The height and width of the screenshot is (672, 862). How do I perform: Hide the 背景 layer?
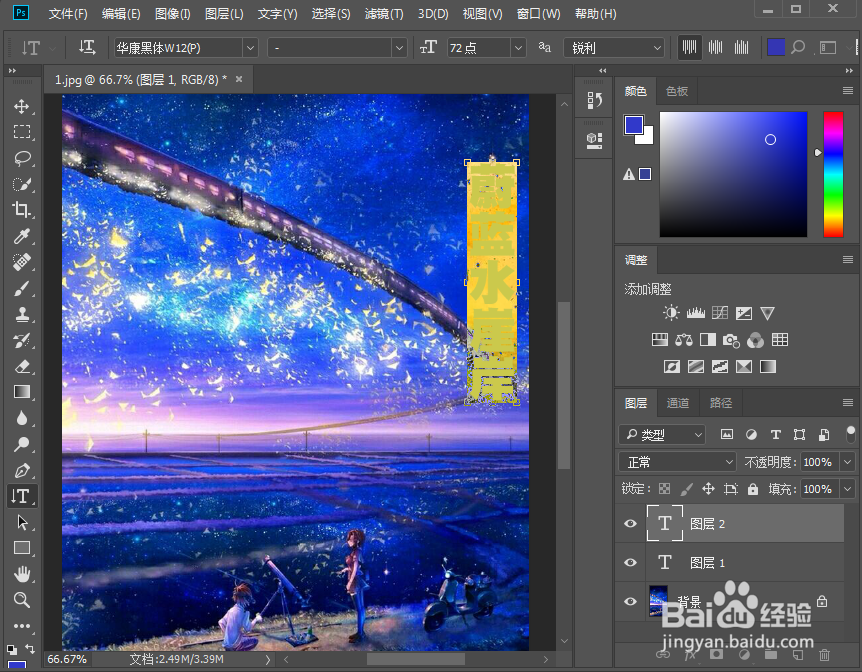coord(631,601)
